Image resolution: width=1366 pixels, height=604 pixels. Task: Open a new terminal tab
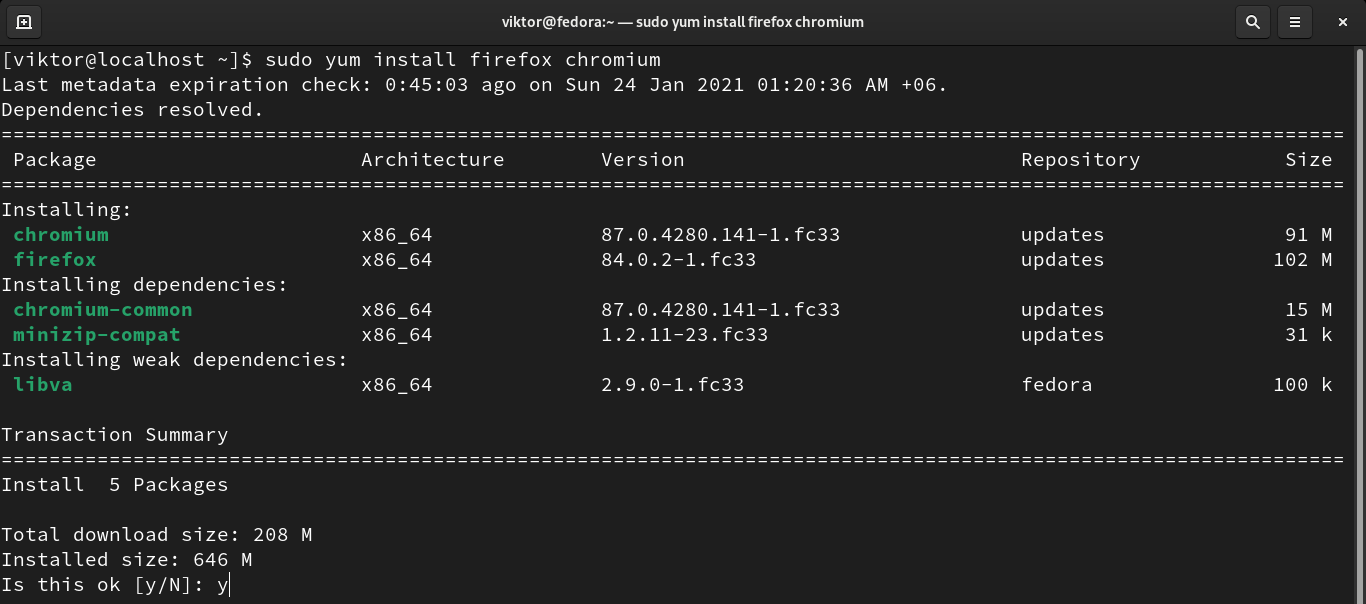(24, 21)
